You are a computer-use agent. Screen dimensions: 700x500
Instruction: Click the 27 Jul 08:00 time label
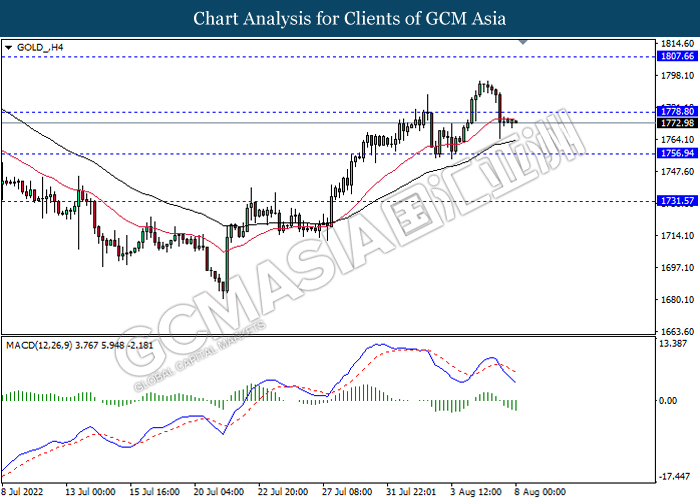pos(347,492)
